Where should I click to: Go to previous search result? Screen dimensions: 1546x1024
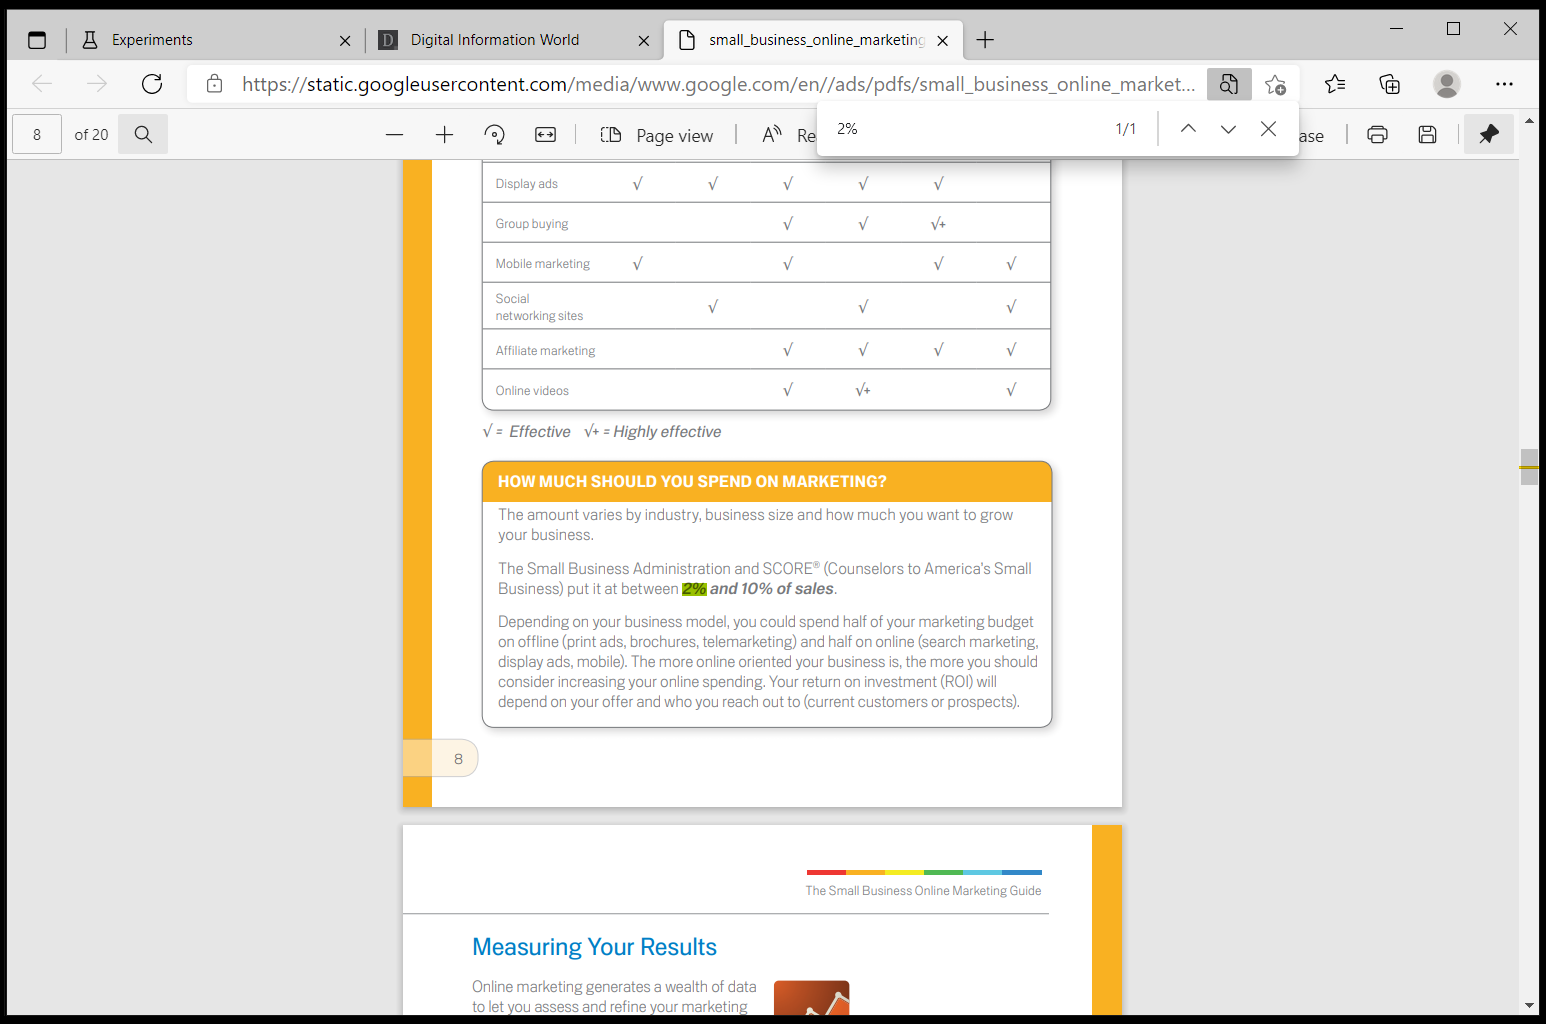pyautogui.click(x=1188, y=128)
